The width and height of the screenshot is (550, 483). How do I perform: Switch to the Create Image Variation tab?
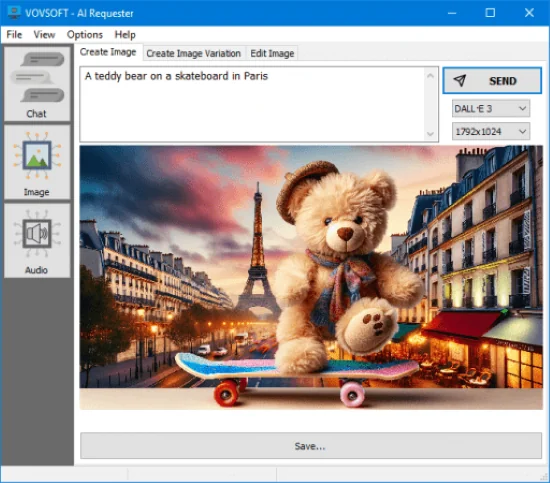[194, 53]
